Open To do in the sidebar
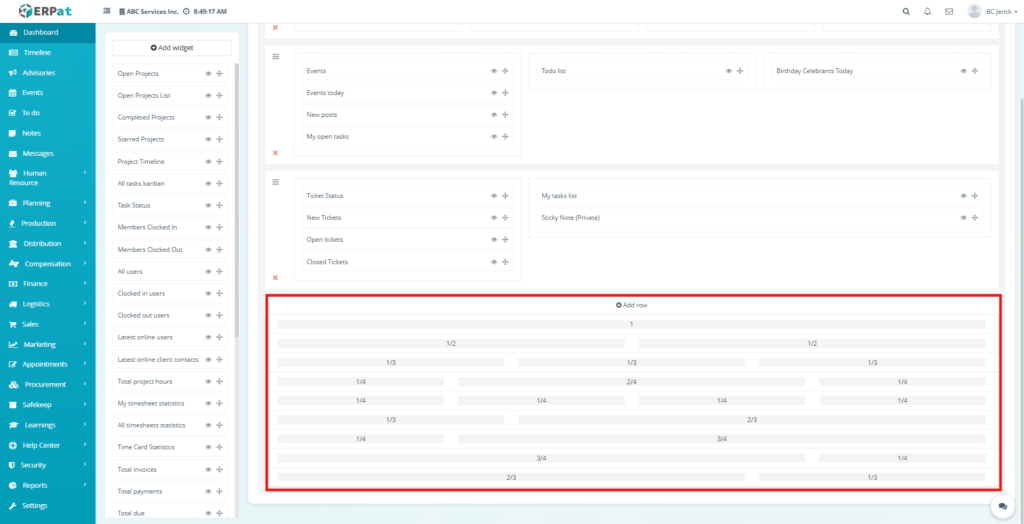This screenshot has height=524, width=1024. [x=48, y=112]
